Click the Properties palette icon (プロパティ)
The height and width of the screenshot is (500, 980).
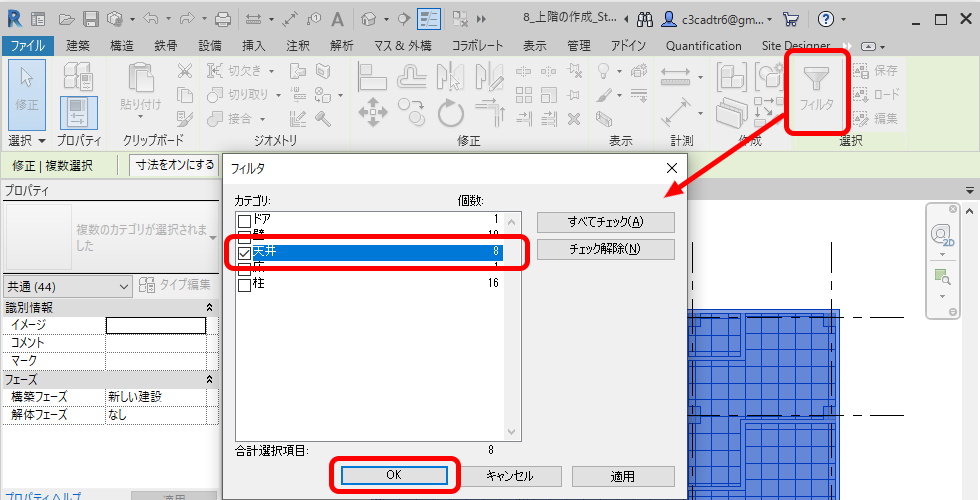click(79, 112)
